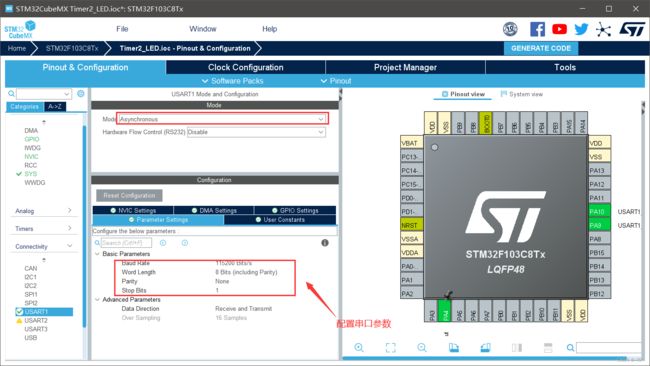Collapse the Connectivity category
This screenshot has width=650, height=366.
pyautogui.click(x=43, y=246)
